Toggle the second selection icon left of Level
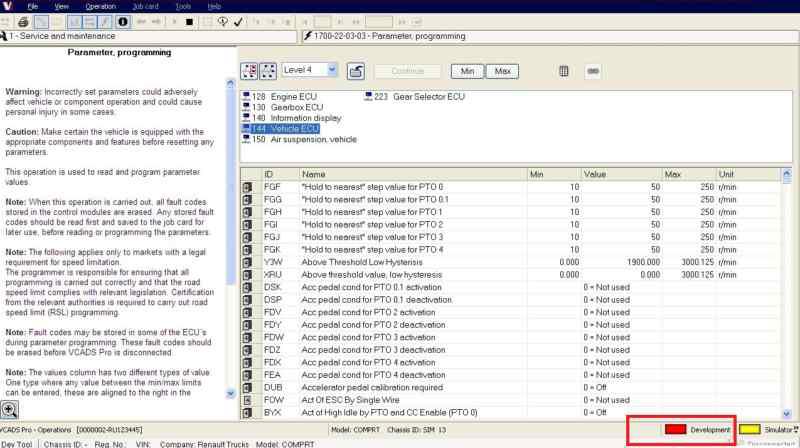This screenshot has height=448, width=800. pos(268,71)
